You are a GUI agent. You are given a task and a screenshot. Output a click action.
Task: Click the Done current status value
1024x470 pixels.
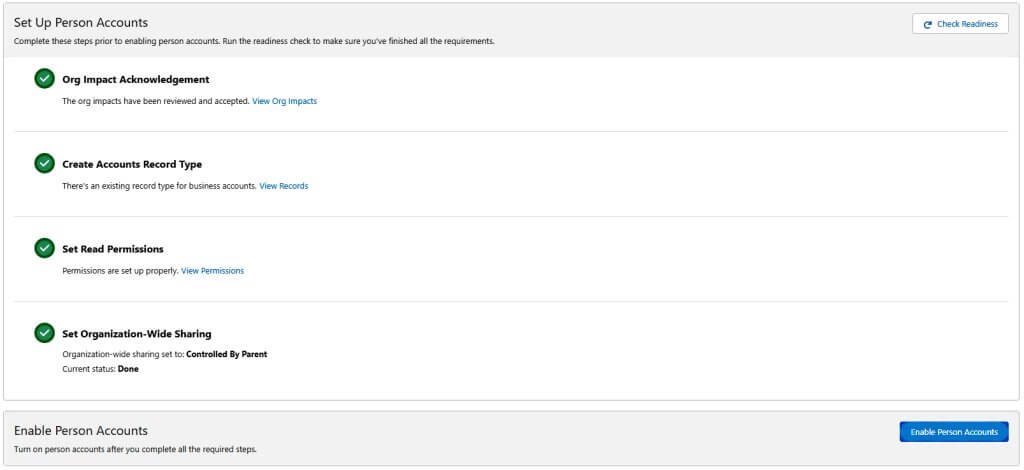pos(128,369)
